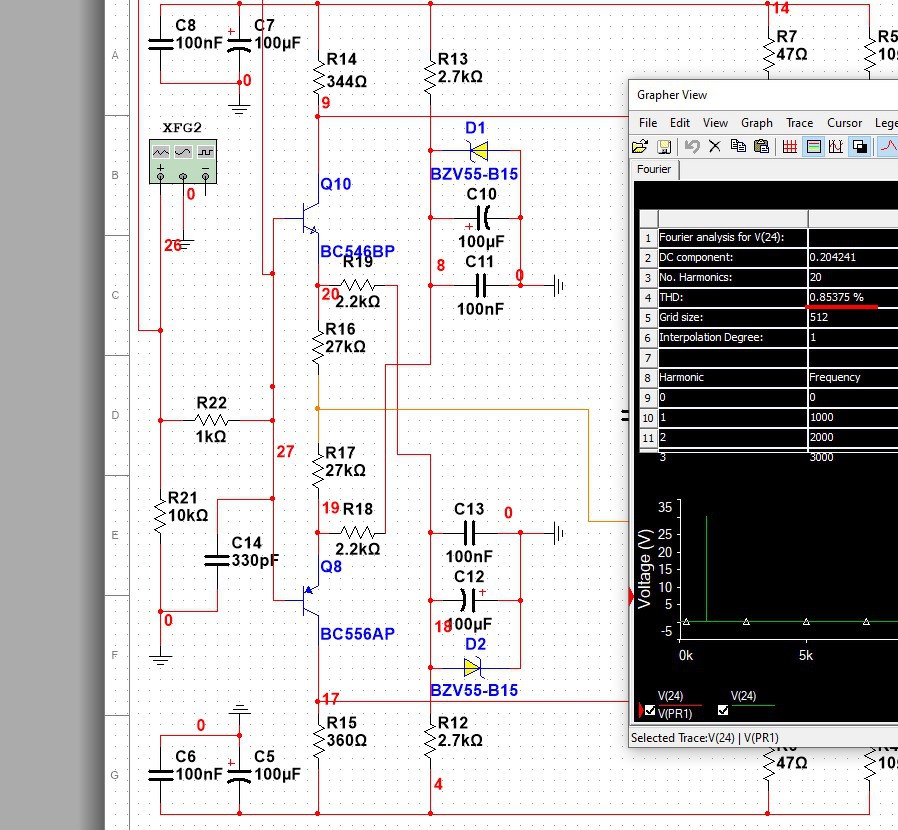Open the File menu in Grapher View
The height and width of the screenshot is (830, 898).
coord(648,122)
